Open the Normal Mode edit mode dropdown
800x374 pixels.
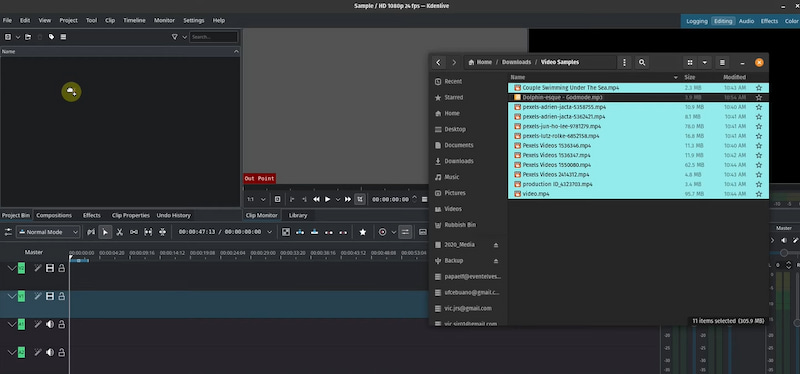(x=48, y=232)
